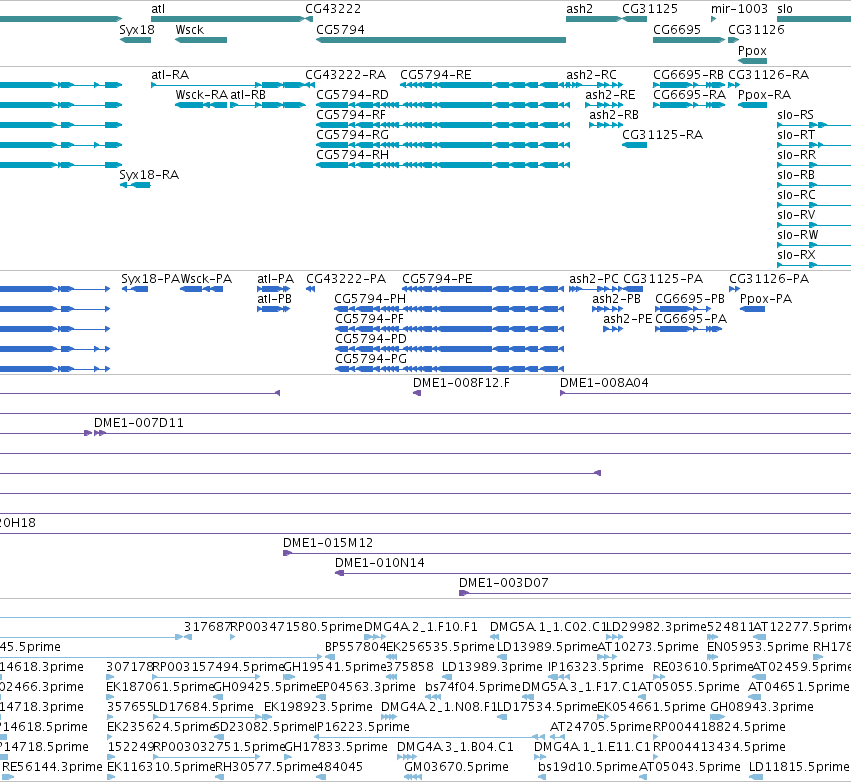Click transcript atl-RB
Screen dimensions: 851x782
[x=248, y=94]
